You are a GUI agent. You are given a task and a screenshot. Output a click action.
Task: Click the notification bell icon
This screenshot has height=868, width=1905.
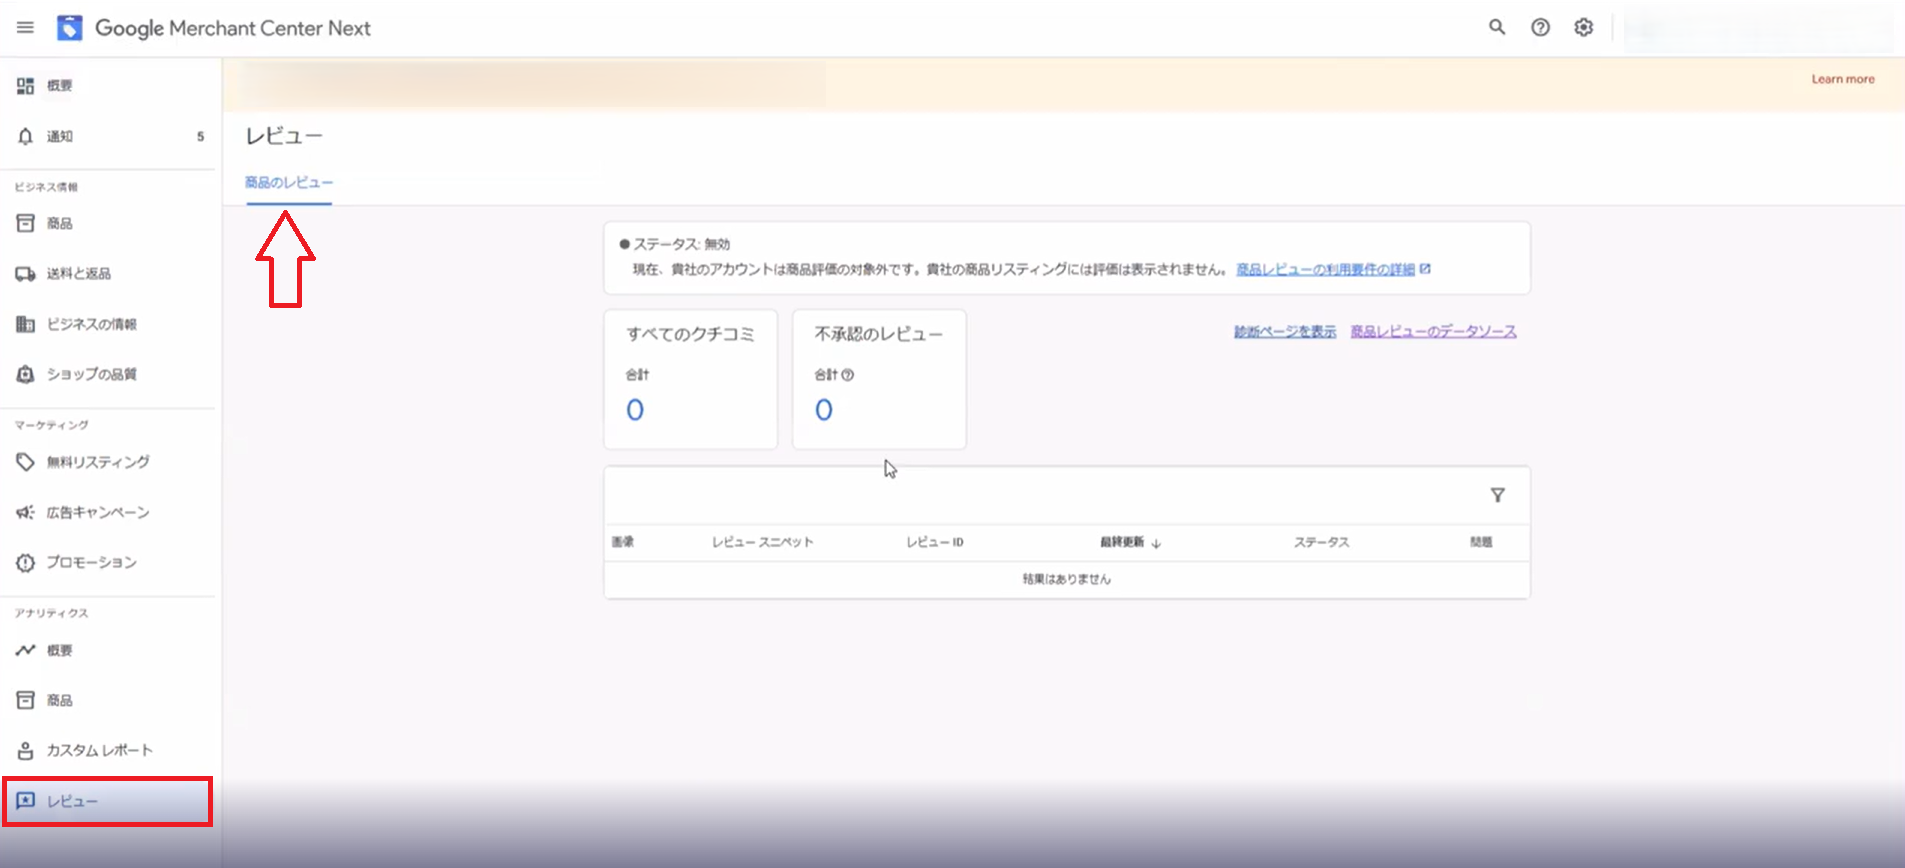point(26,136)
